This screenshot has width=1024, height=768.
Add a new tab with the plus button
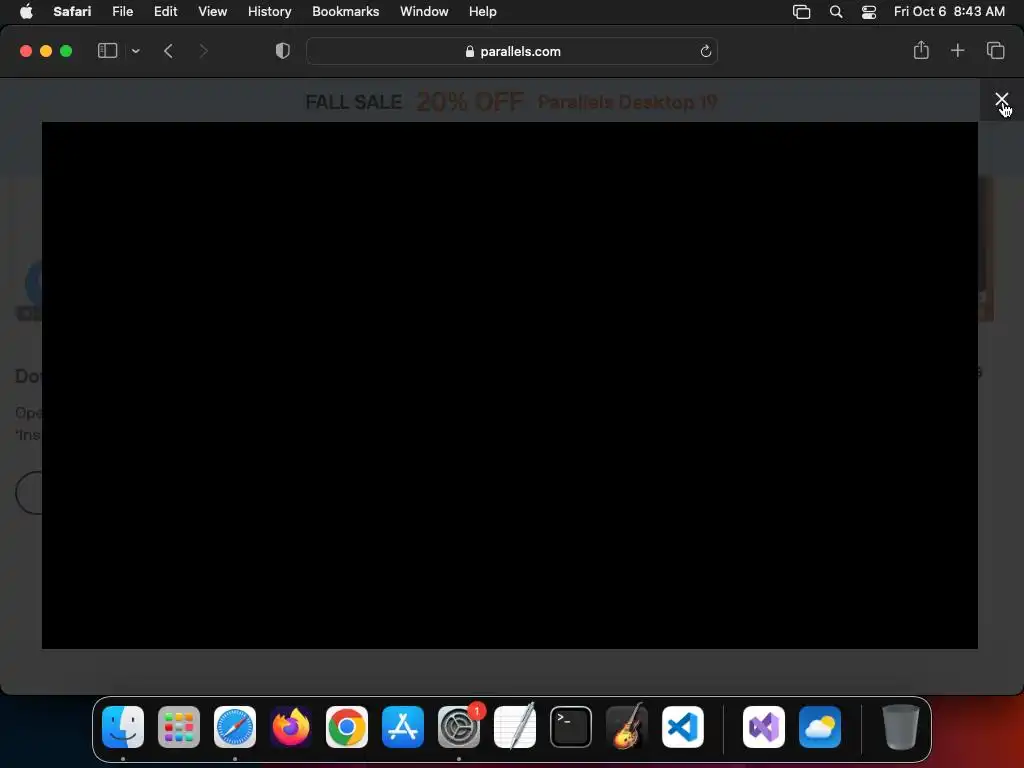(957, 50)
